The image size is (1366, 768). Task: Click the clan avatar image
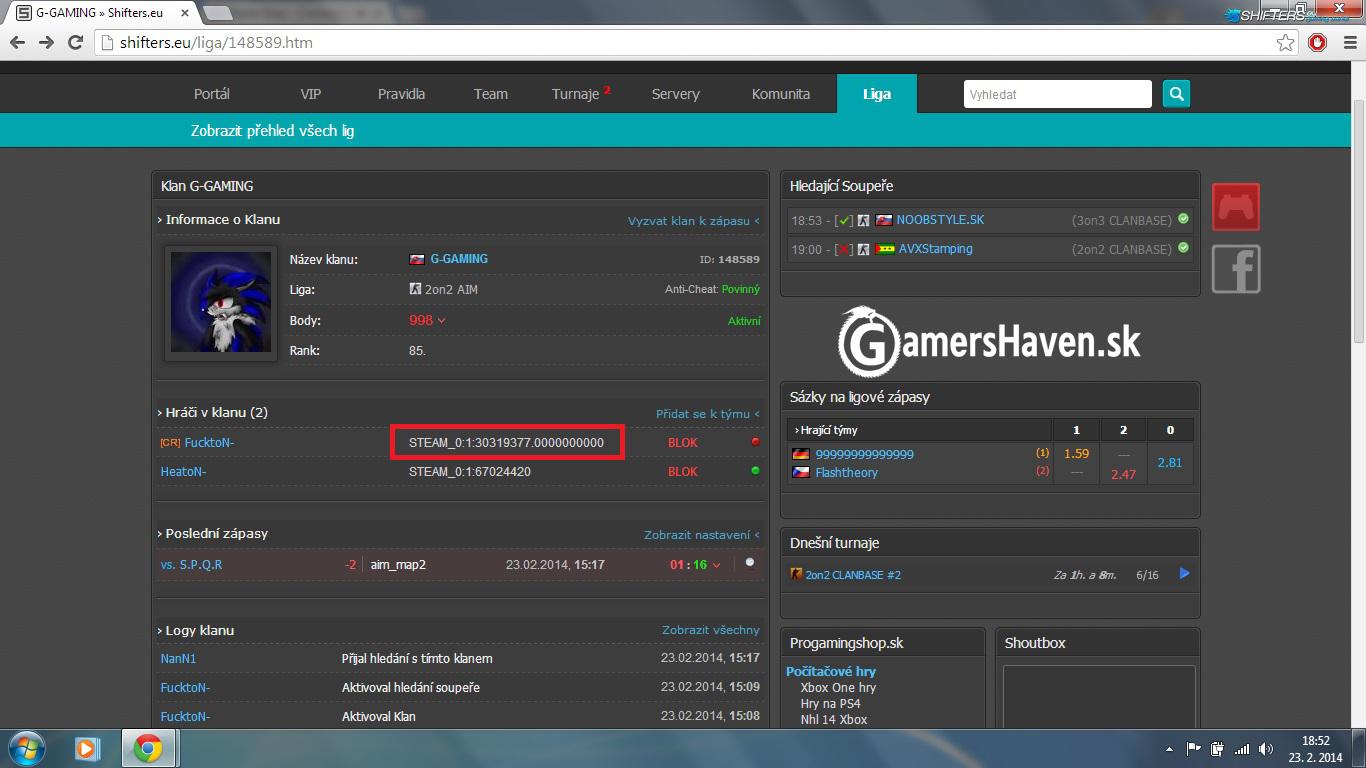pyautogui.click(x=221, y=304)
